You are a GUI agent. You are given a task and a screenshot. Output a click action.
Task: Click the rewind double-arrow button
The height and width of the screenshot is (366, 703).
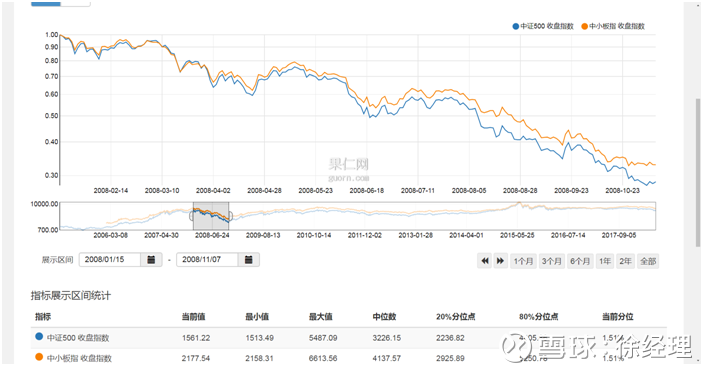(485, 261)
